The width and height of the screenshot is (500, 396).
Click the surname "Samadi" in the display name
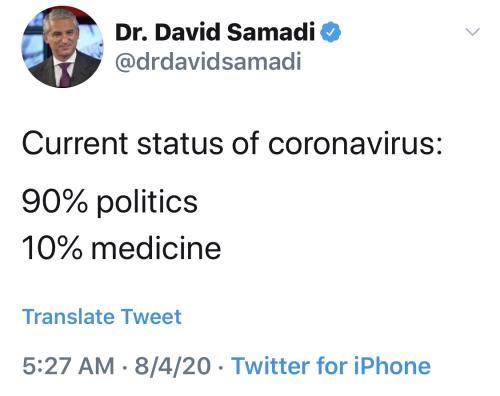pos(271,32)
